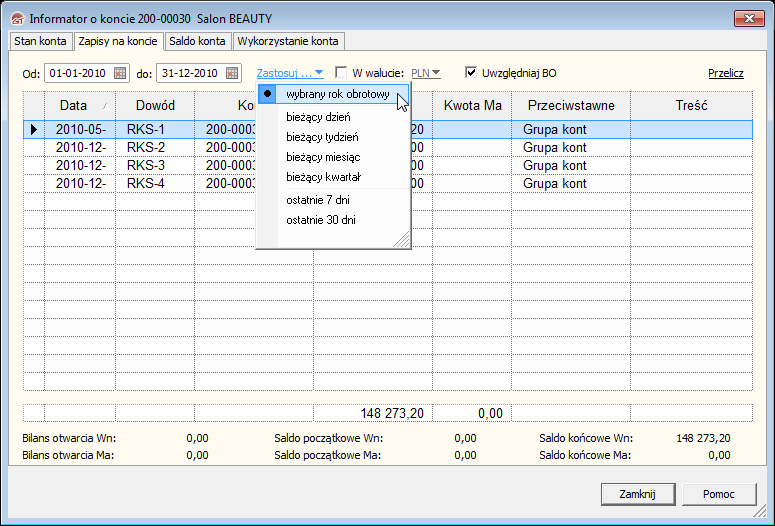The height and width of the screenshot is (526, 775).
Task: Open the Saldo konta tab
Action: tap(196, 41)
